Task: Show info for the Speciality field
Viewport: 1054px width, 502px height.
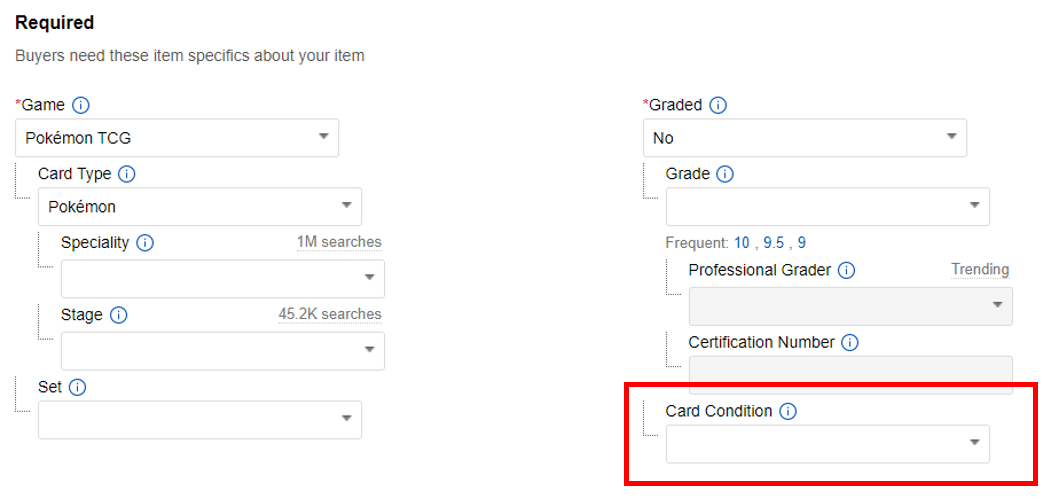Action: click(x=145, y=243)
